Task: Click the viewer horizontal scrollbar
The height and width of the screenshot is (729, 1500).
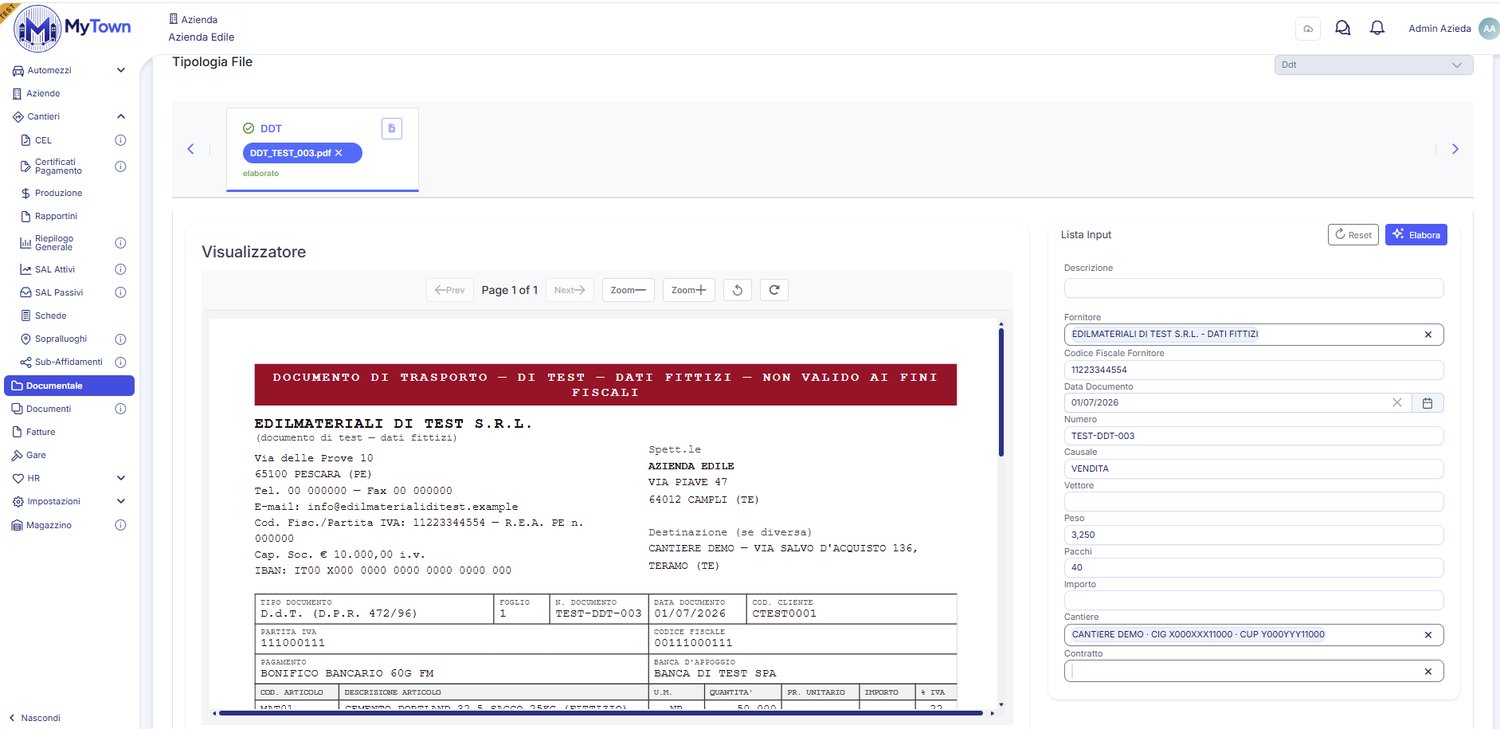Action: (601, 713)
